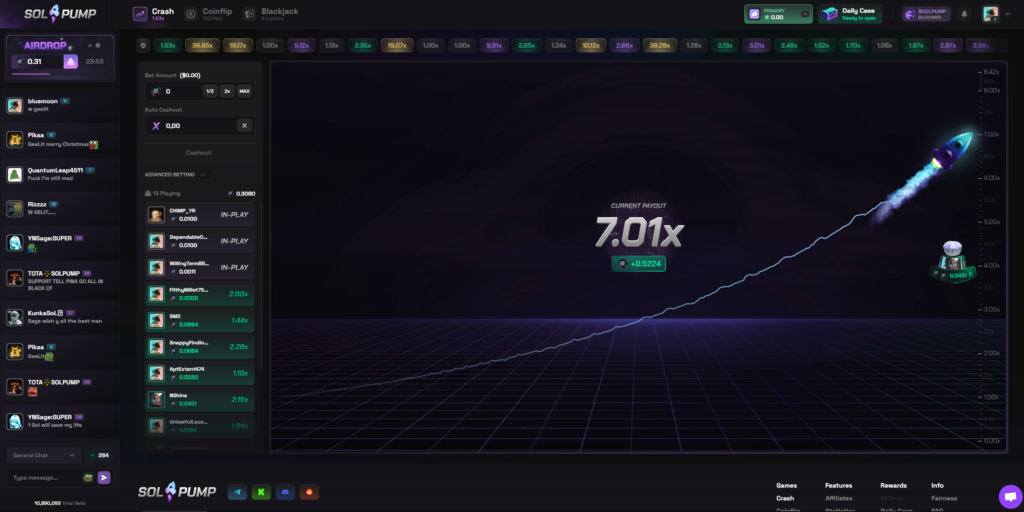The height and width of the screenshot is (512, 1024).
Task: Open Airdrop settings gear icon
Action: pos(98,46)
